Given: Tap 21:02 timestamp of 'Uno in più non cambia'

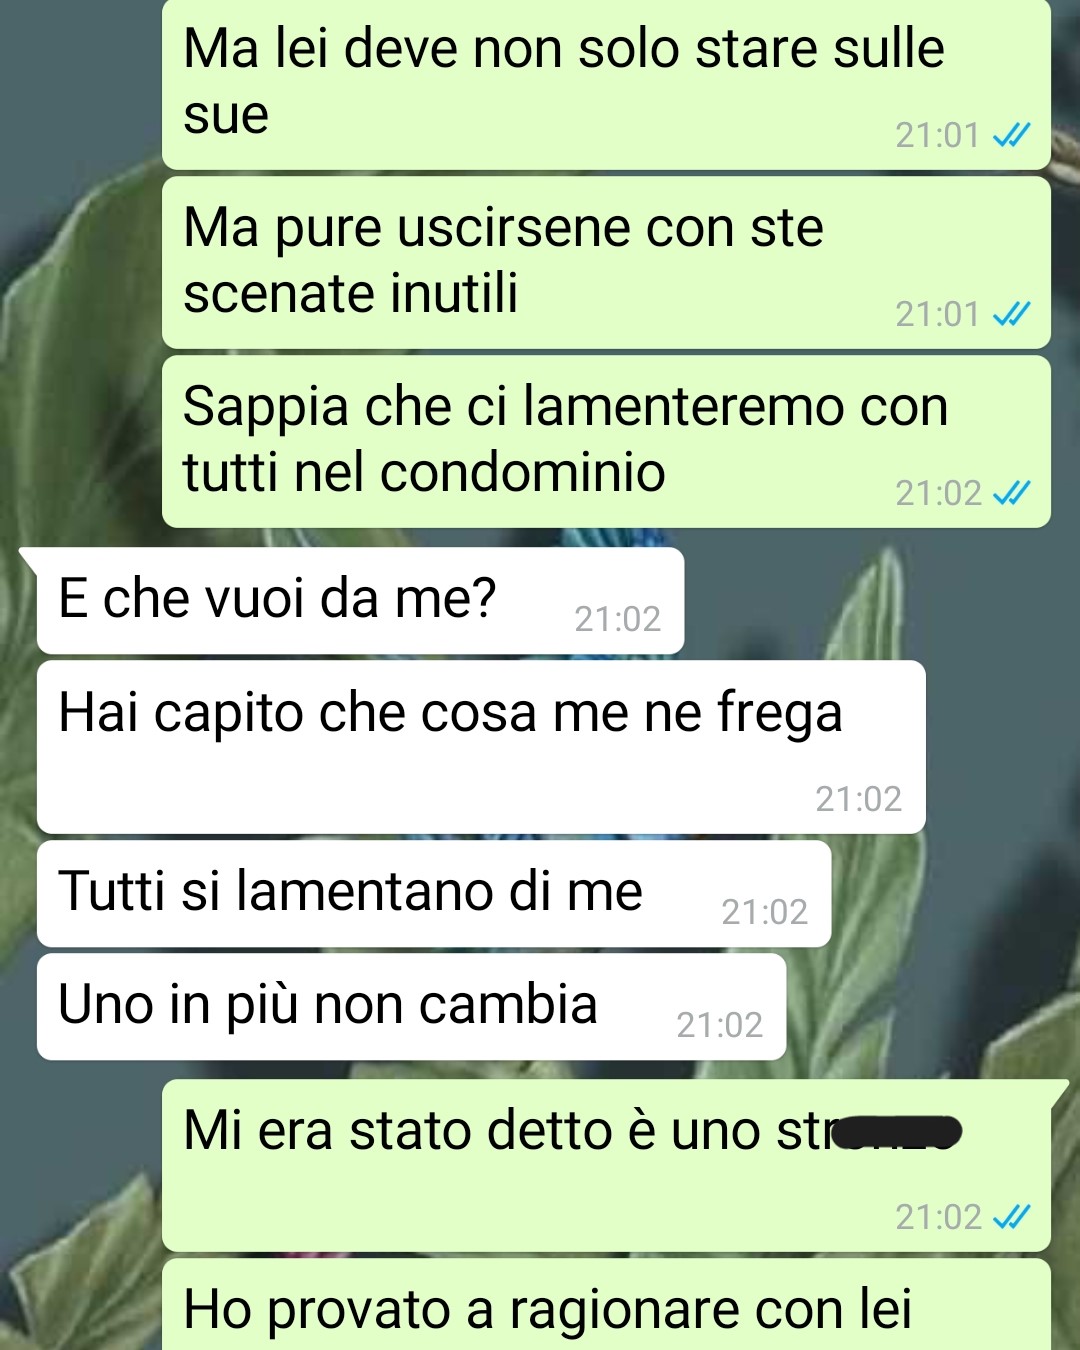Looking at the screenshot, I should pyautogui.click(x=720, y=1024).
